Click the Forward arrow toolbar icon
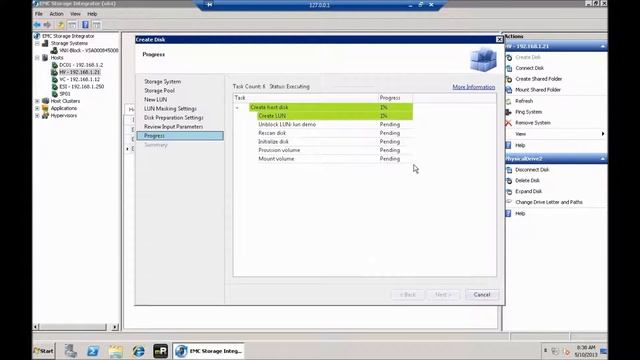640x360 pixels. pyautogui.click(x=47, y=25)
